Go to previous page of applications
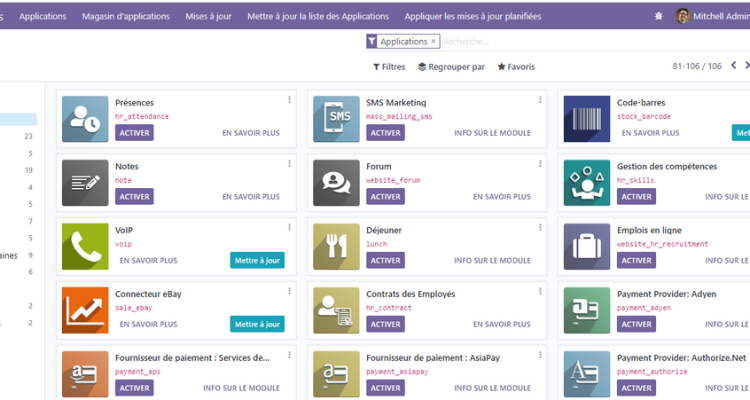 point(733,66)
